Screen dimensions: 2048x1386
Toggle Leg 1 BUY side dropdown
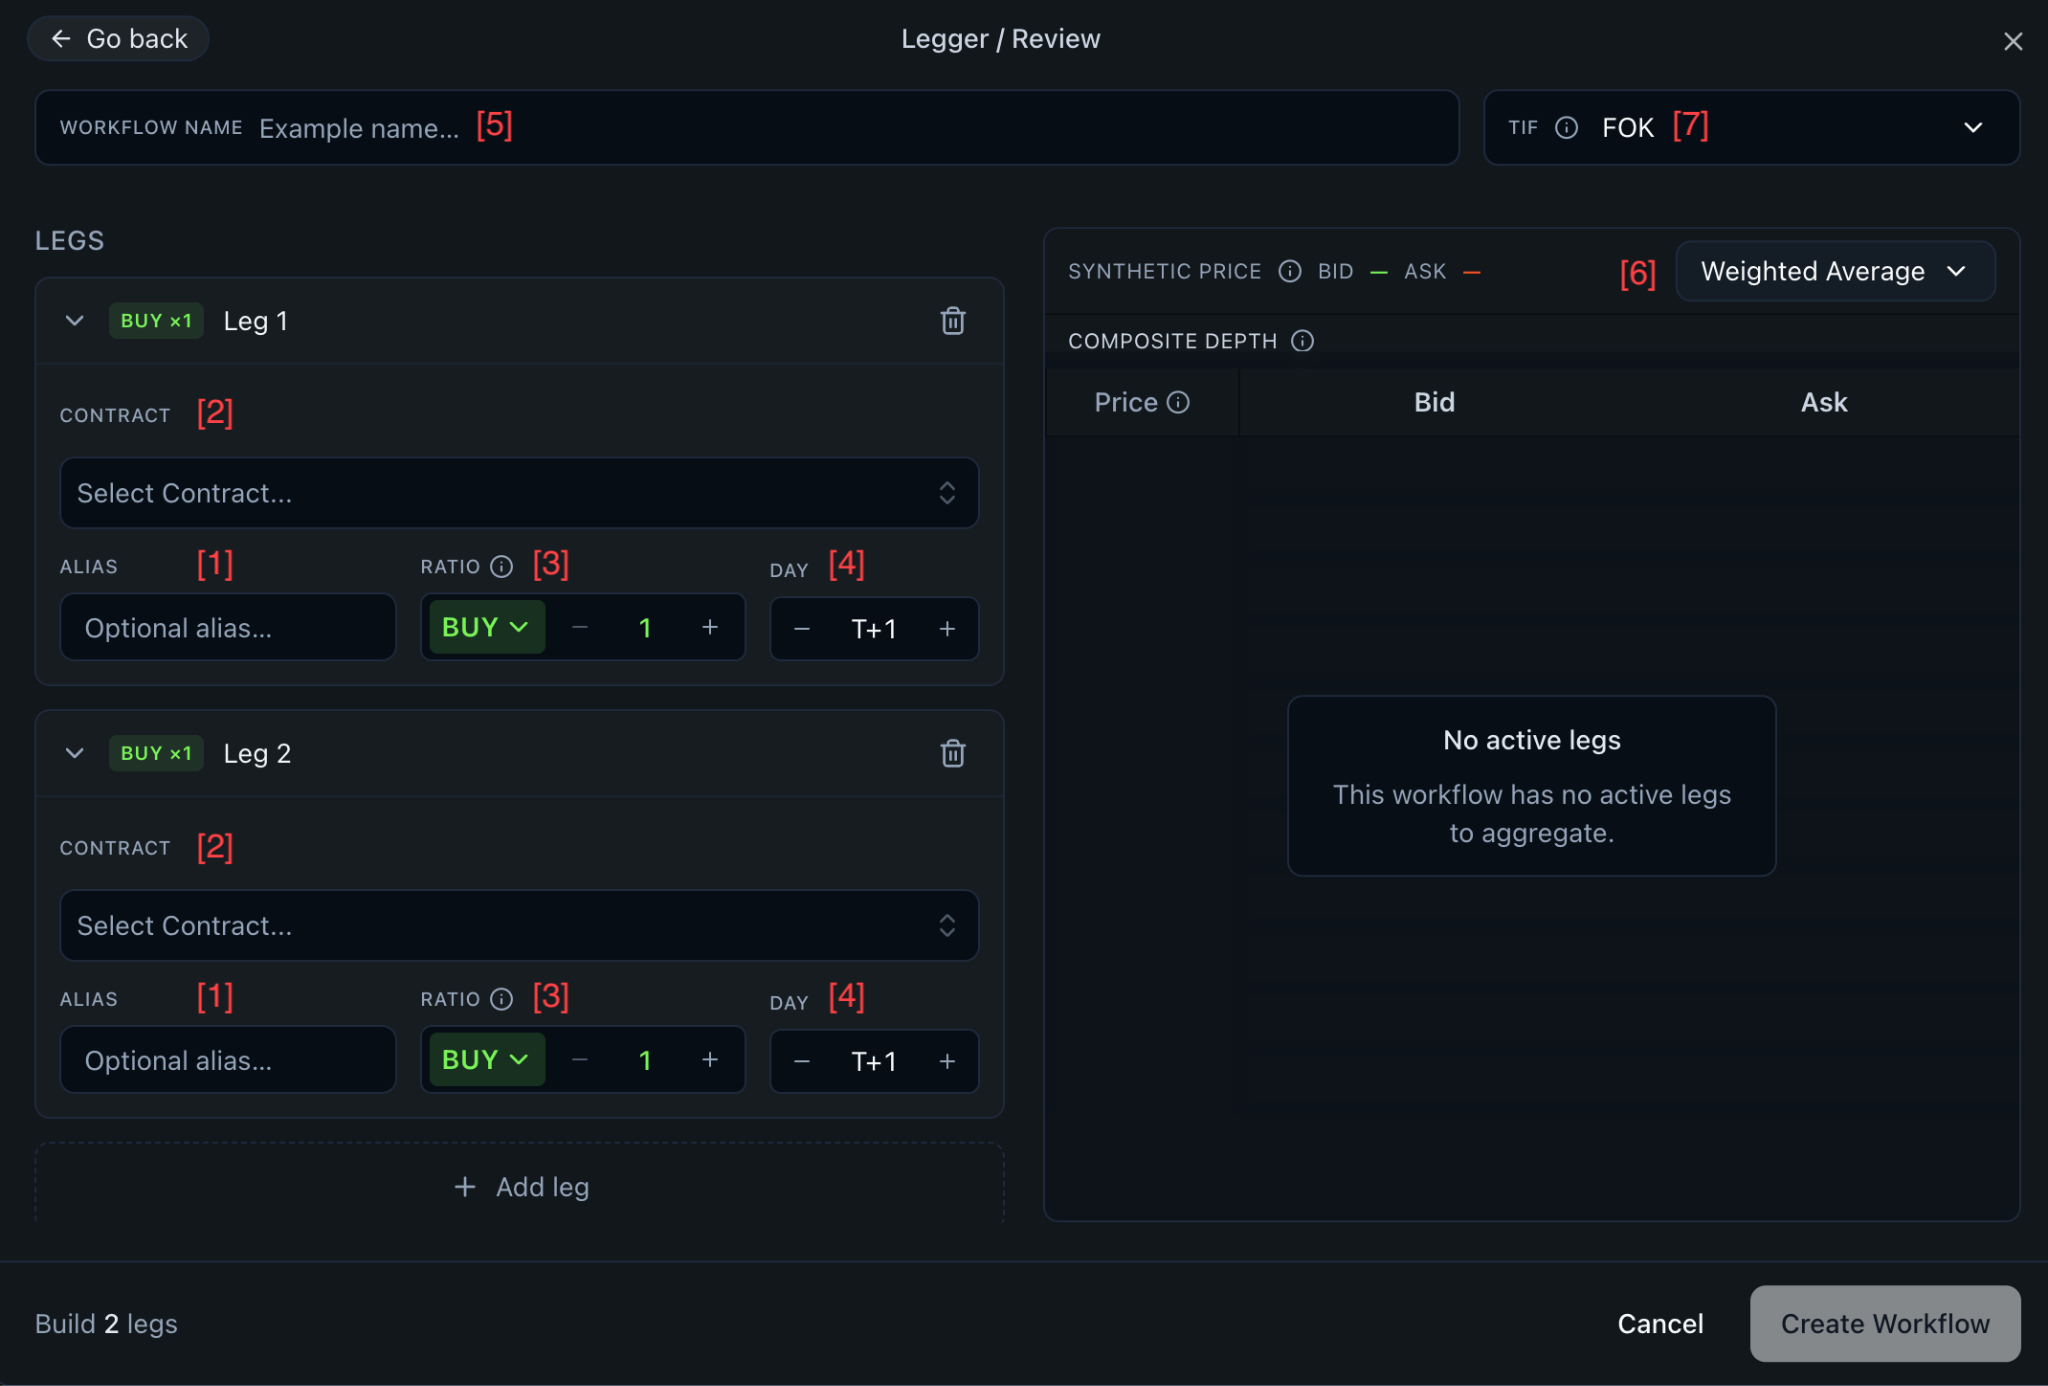[x=486, y=627]
